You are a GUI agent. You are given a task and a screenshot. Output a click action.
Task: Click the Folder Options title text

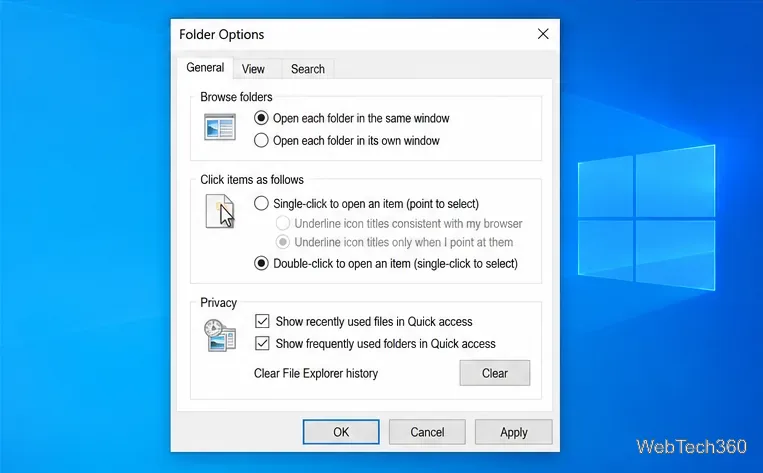pos(221,35)
